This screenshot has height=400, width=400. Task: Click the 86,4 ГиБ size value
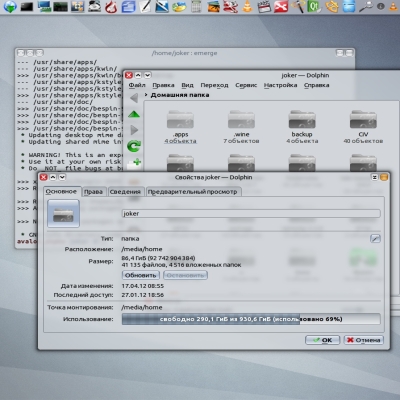coord(158,258)
